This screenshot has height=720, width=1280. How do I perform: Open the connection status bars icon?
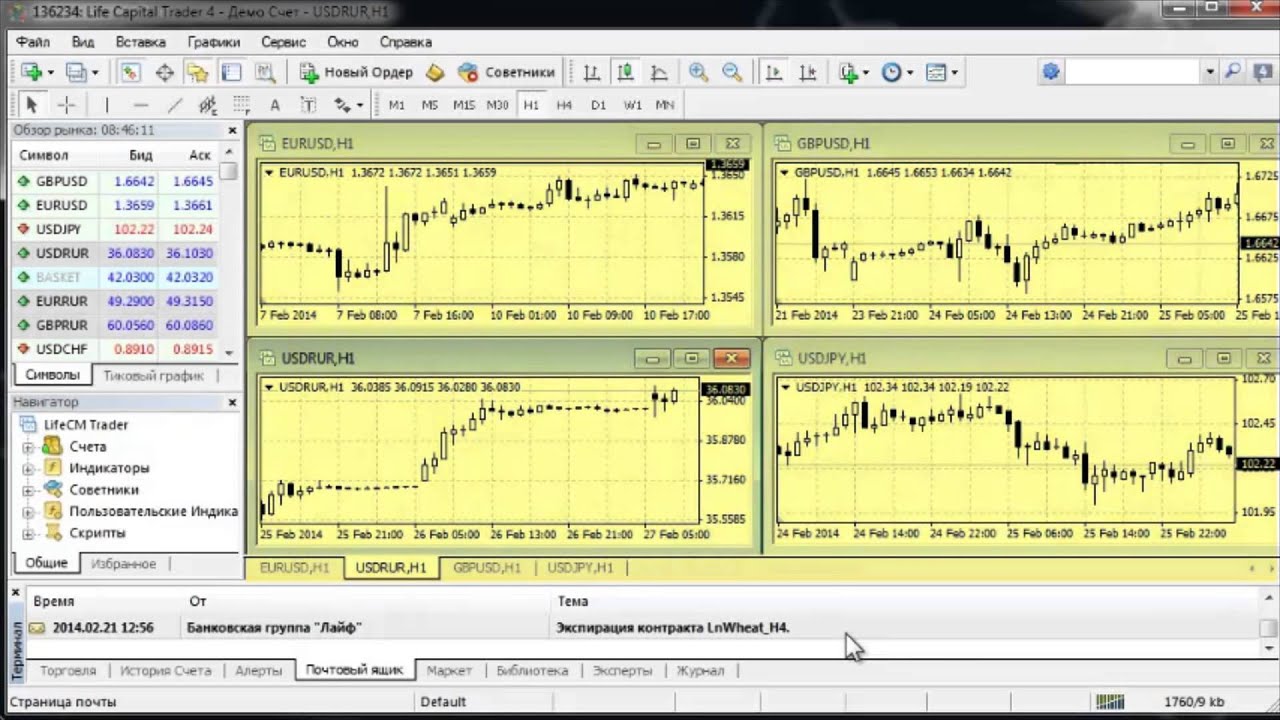click(x=1110, y=701)
